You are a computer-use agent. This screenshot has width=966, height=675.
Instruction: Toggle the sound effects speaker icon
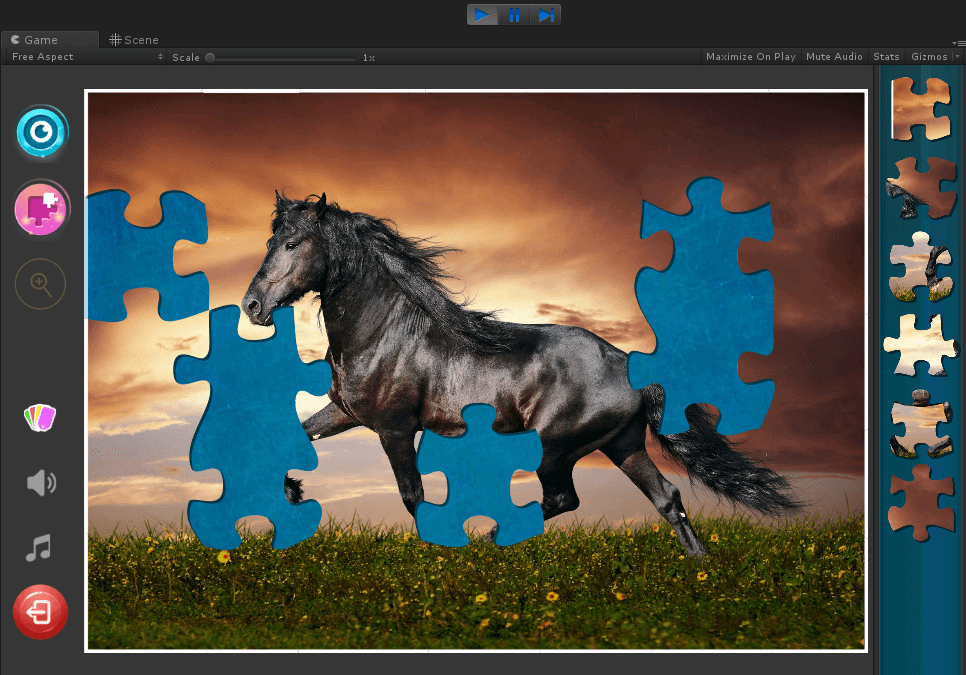click(40, 482)
